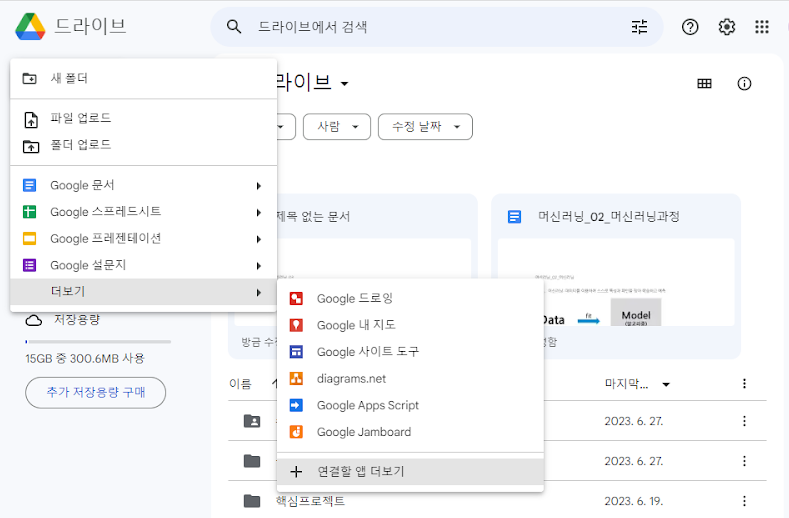Show details info icon
Viewport: 789px width, 518px height.
click(x=744, y=84)
